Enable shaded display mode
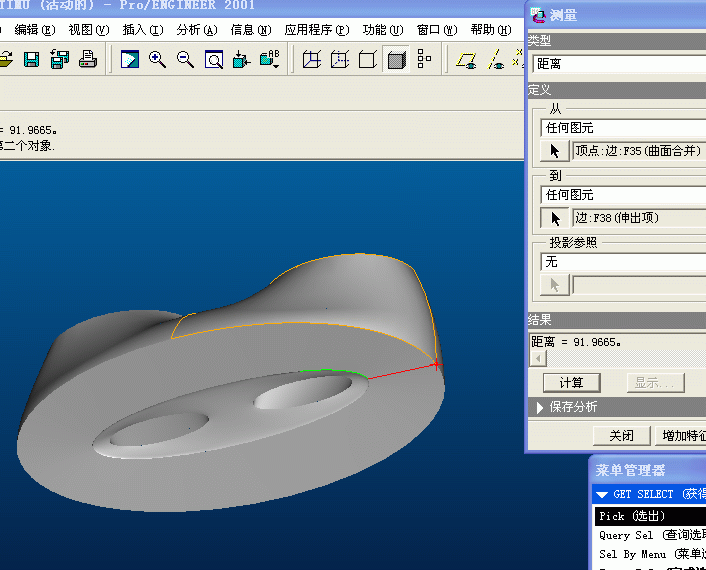Viewport: 706px width, 570px height. [x=396, y=59]
